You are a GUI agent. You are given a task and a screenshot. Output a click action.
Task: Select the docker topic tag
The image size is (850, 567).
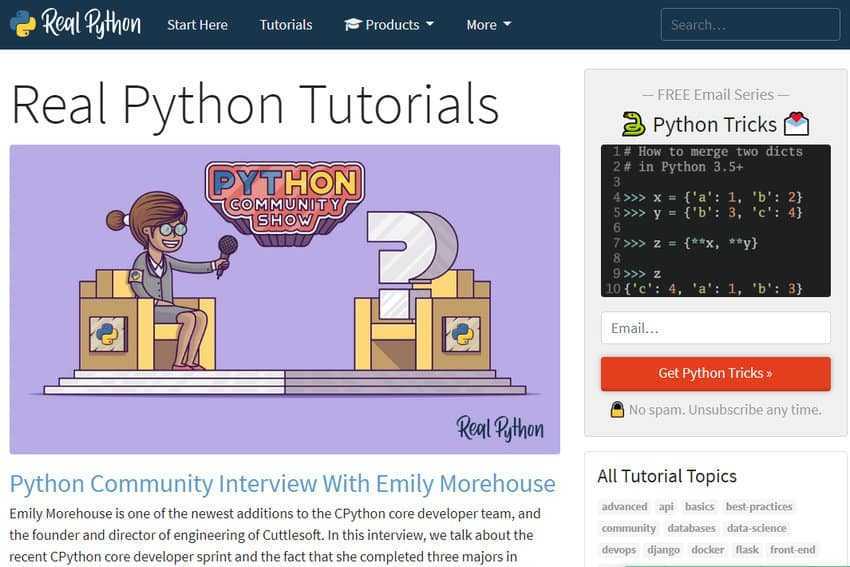coord(707,550)
